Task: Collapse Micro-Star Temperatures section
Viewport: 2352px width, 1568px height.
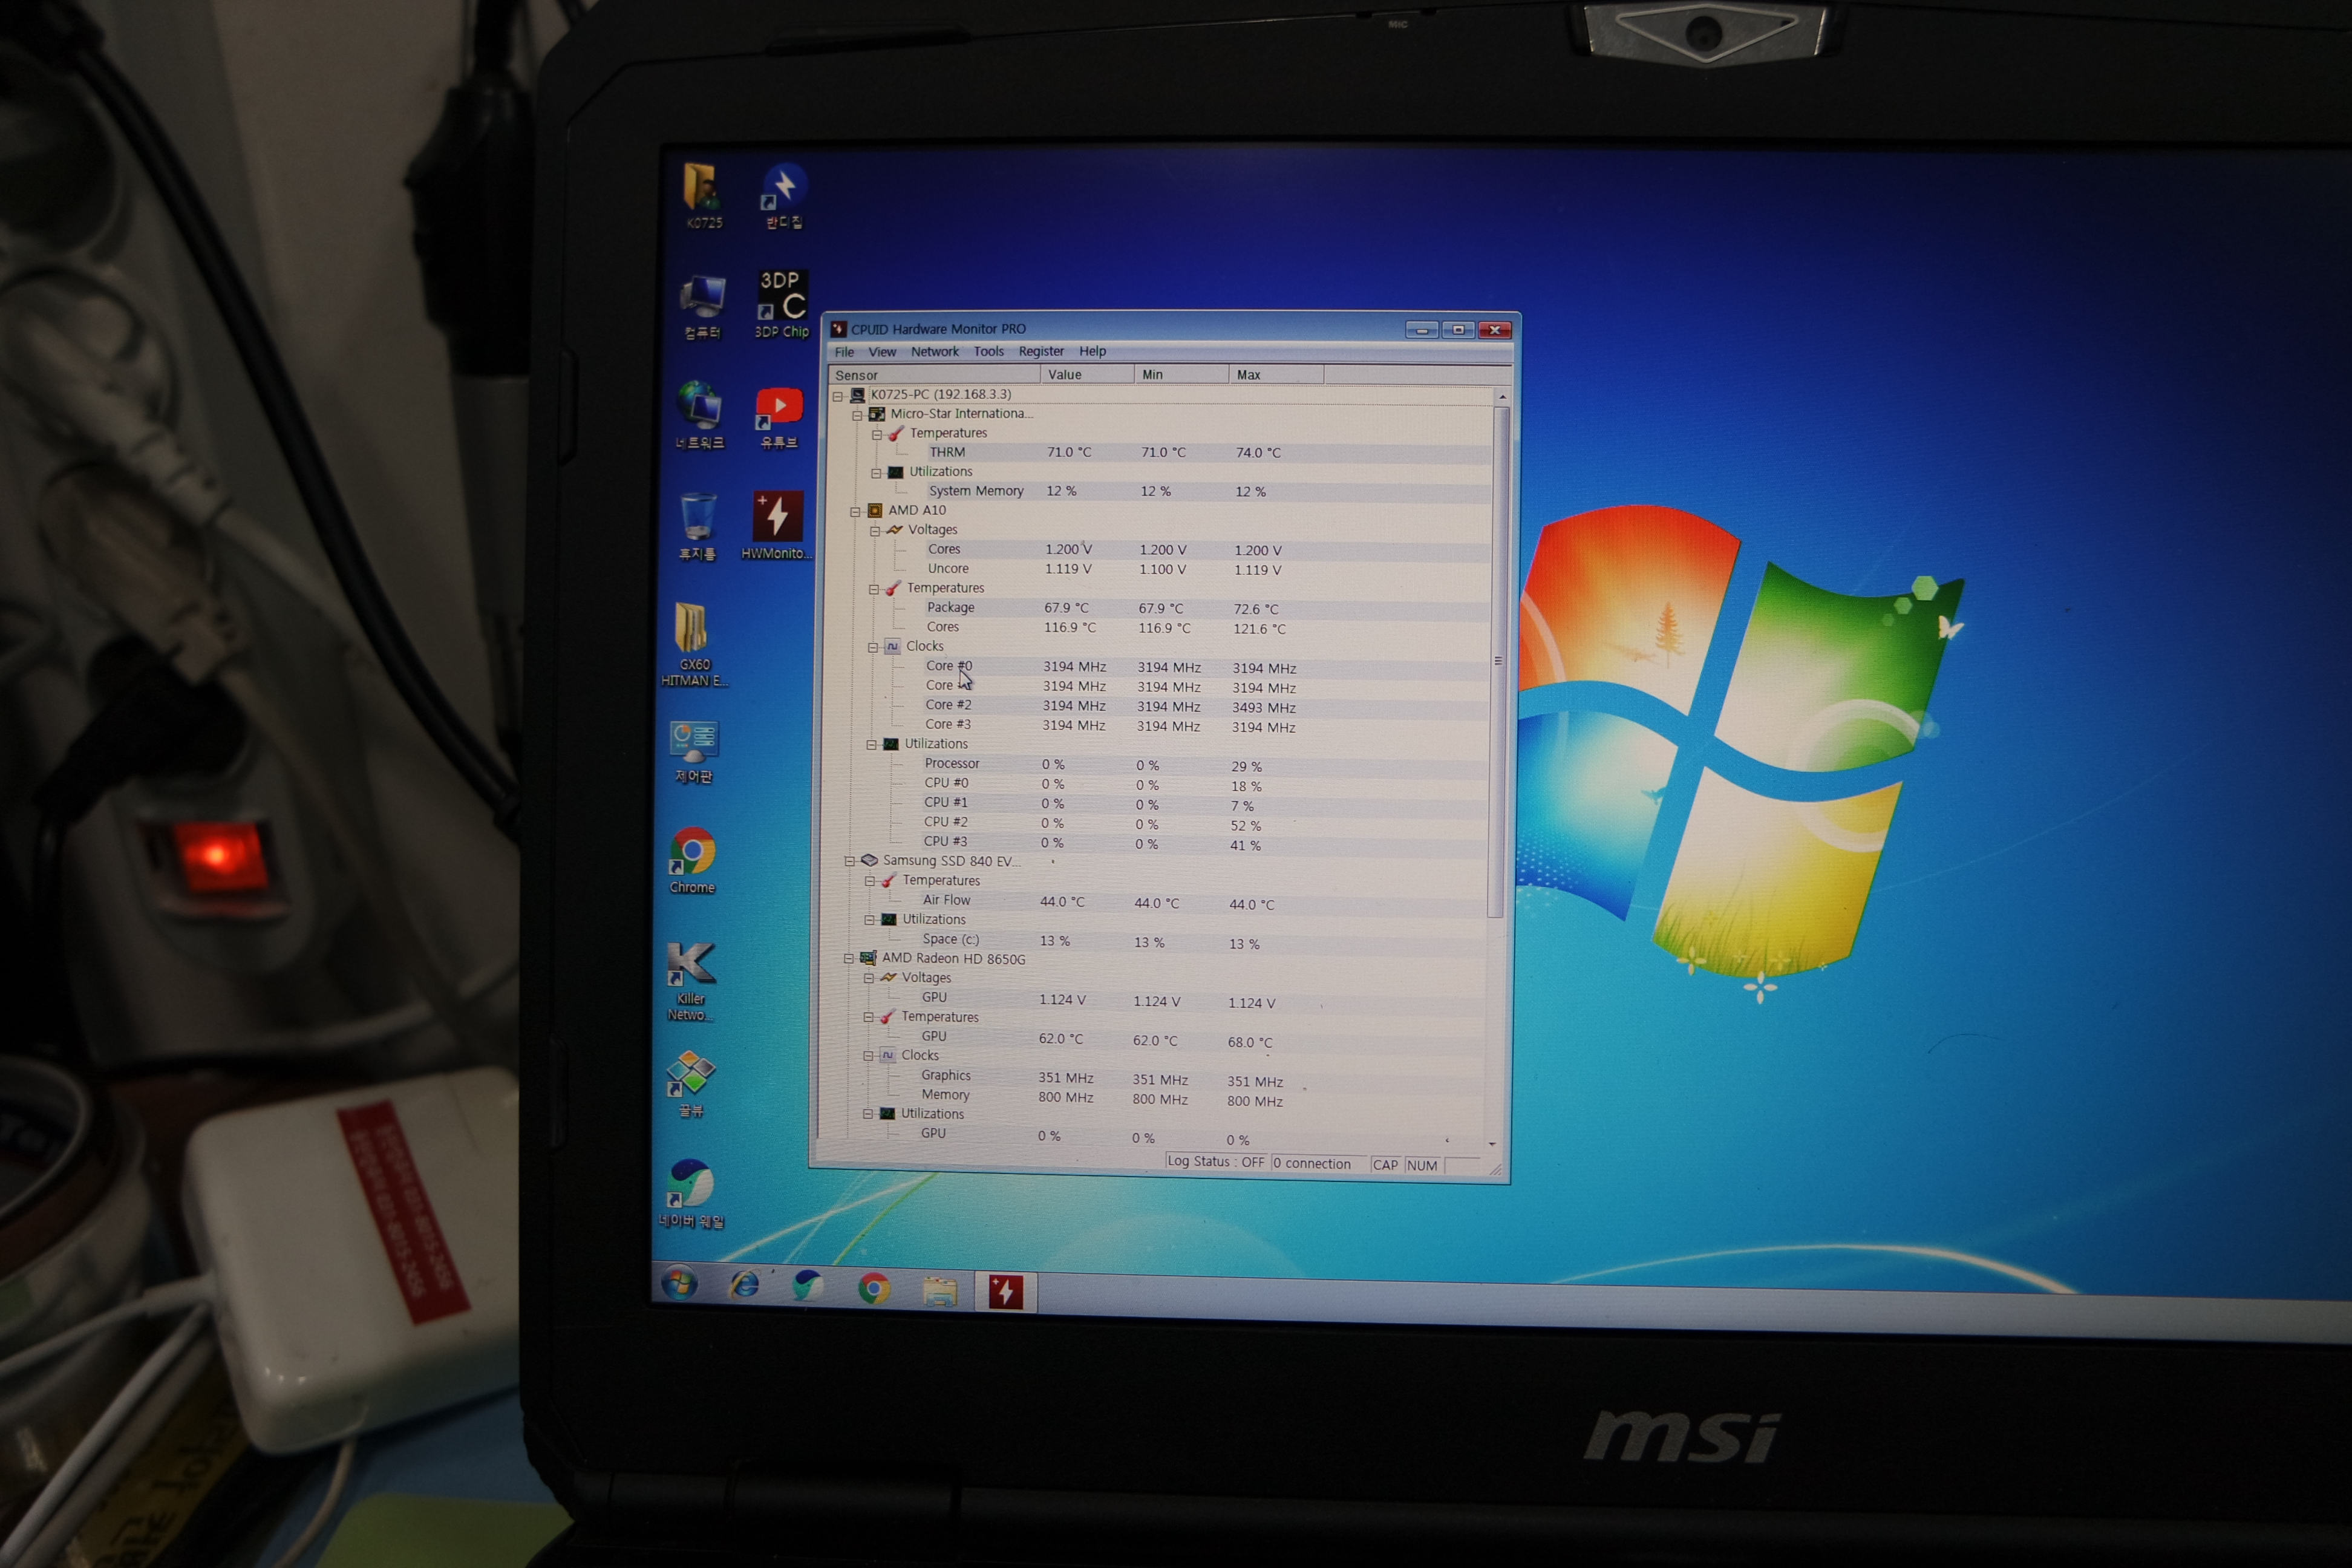Action: point(877,435)
